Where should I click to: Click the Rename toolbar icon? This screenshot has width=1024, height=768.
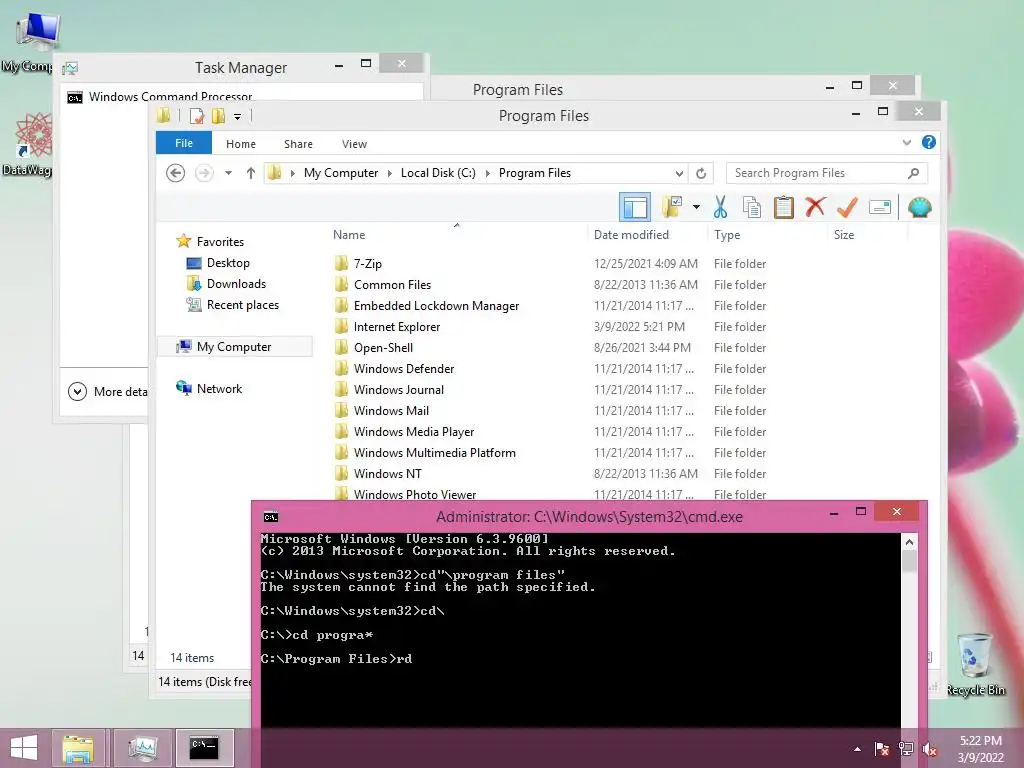tap(880, 208)
